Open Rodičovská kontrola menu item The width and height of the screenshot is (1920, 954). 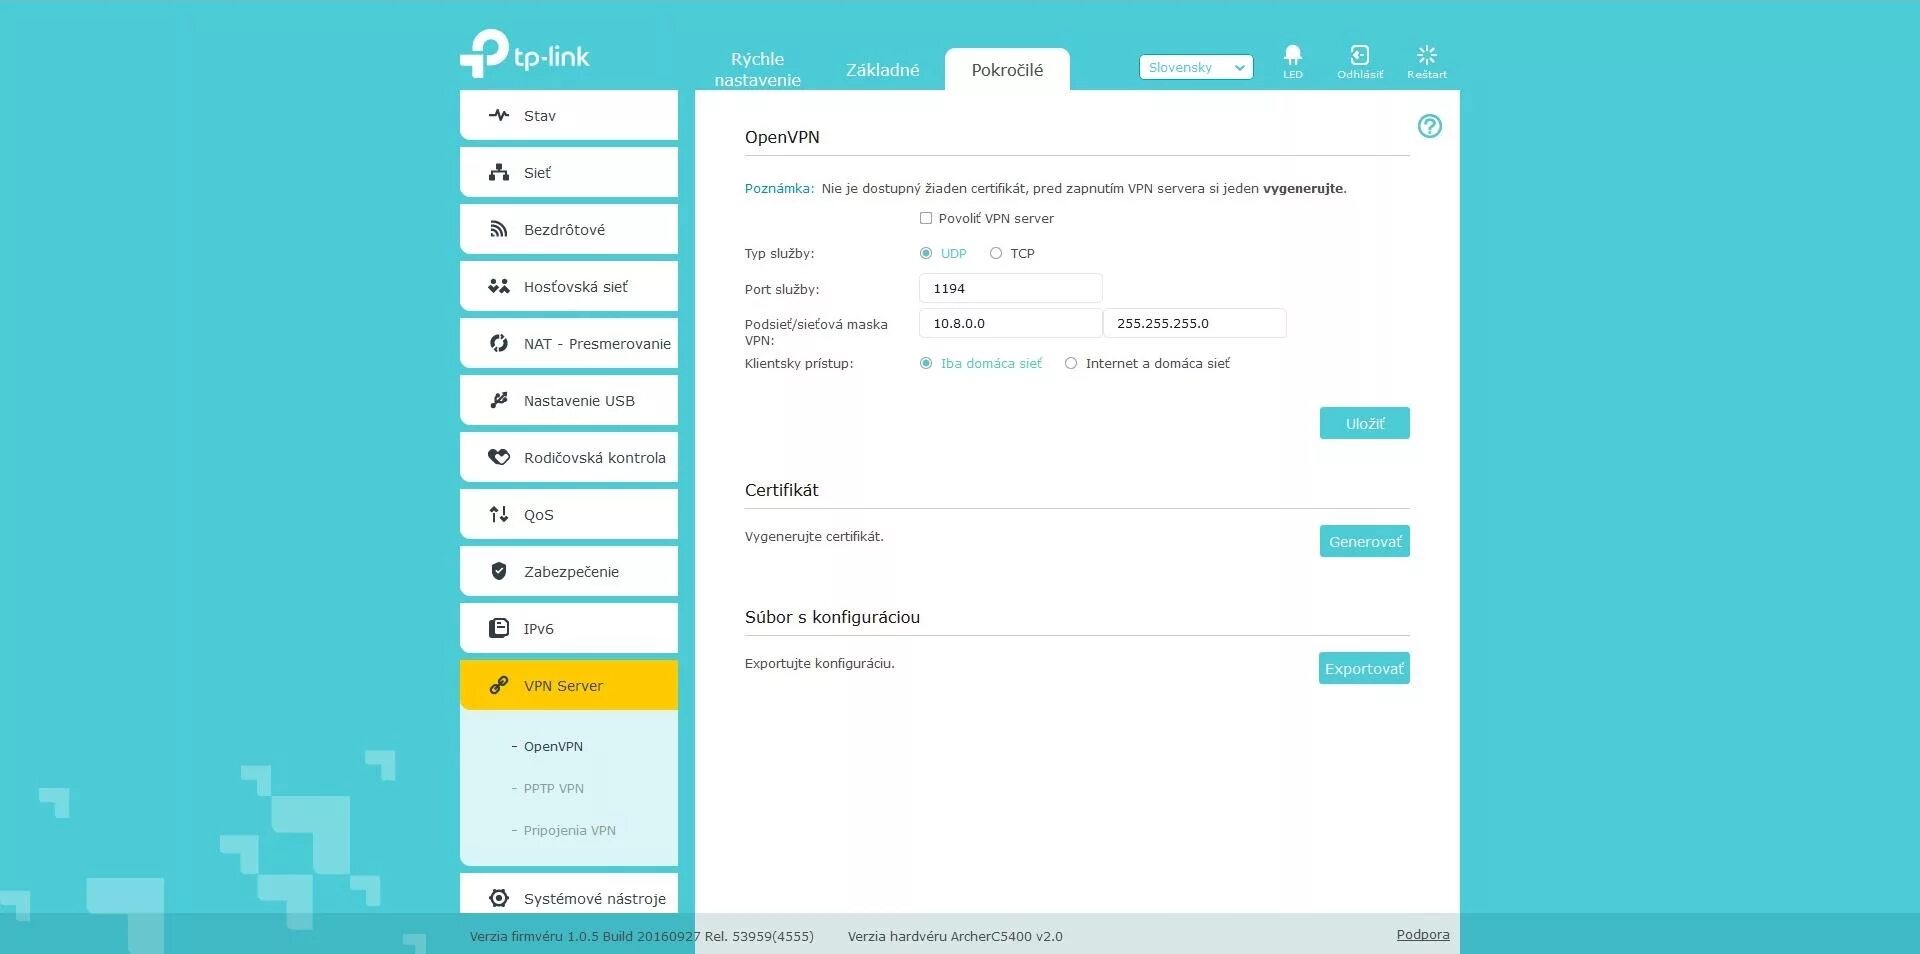(569, 457)
